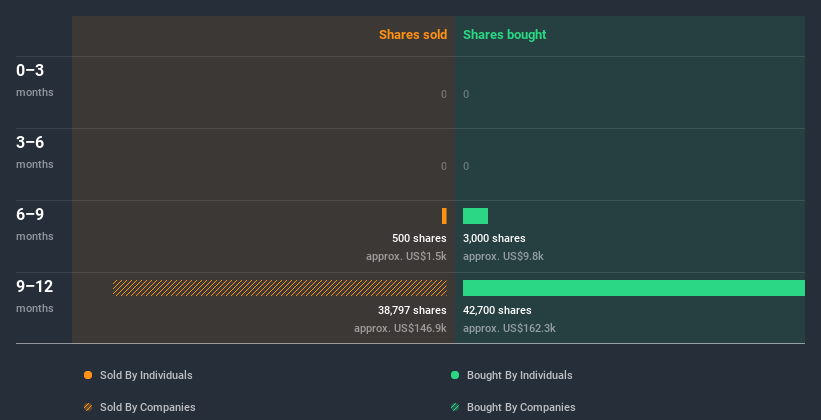The height and width of the screenshot is (420, 821).
Task: Toggle the Bought By Companies legend label
Action: [x=521, y=407]
